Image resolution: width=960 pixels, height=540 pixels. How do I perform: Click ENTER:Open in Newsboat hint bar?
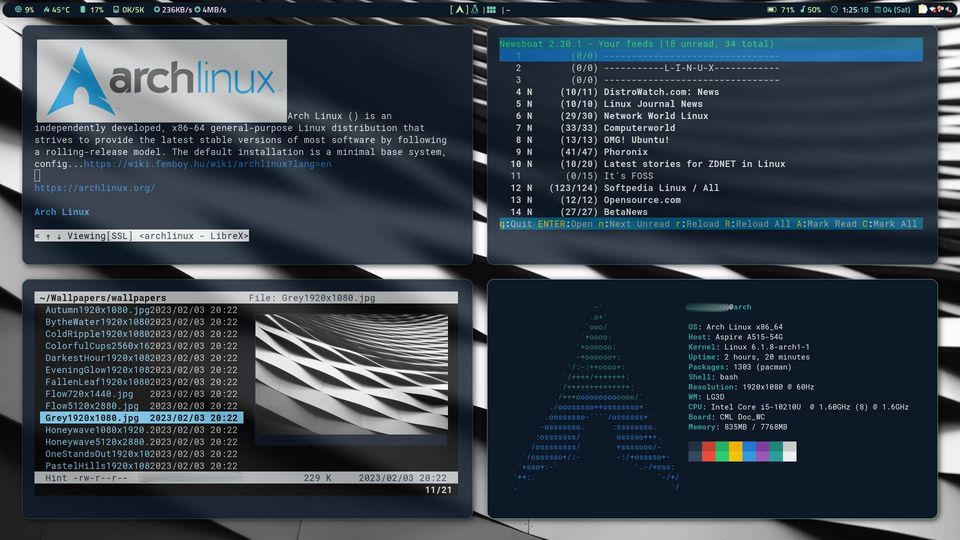pyautogui.click(x=565, y=224)
